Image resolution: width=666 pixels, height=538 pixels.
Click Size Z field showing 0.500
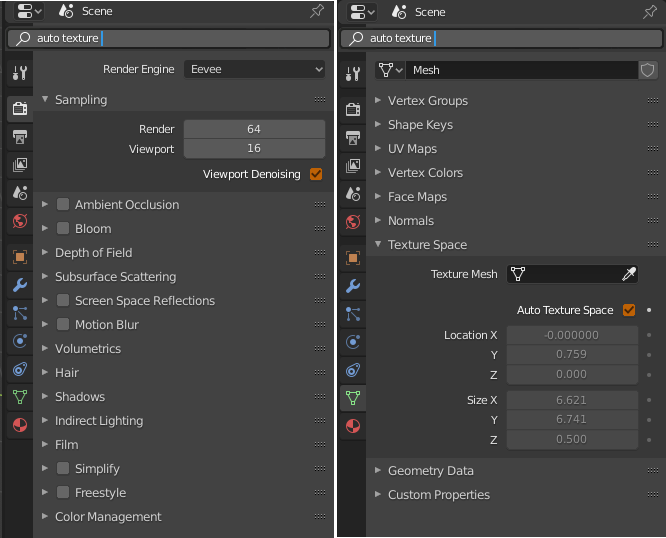[x=572, y=439]
